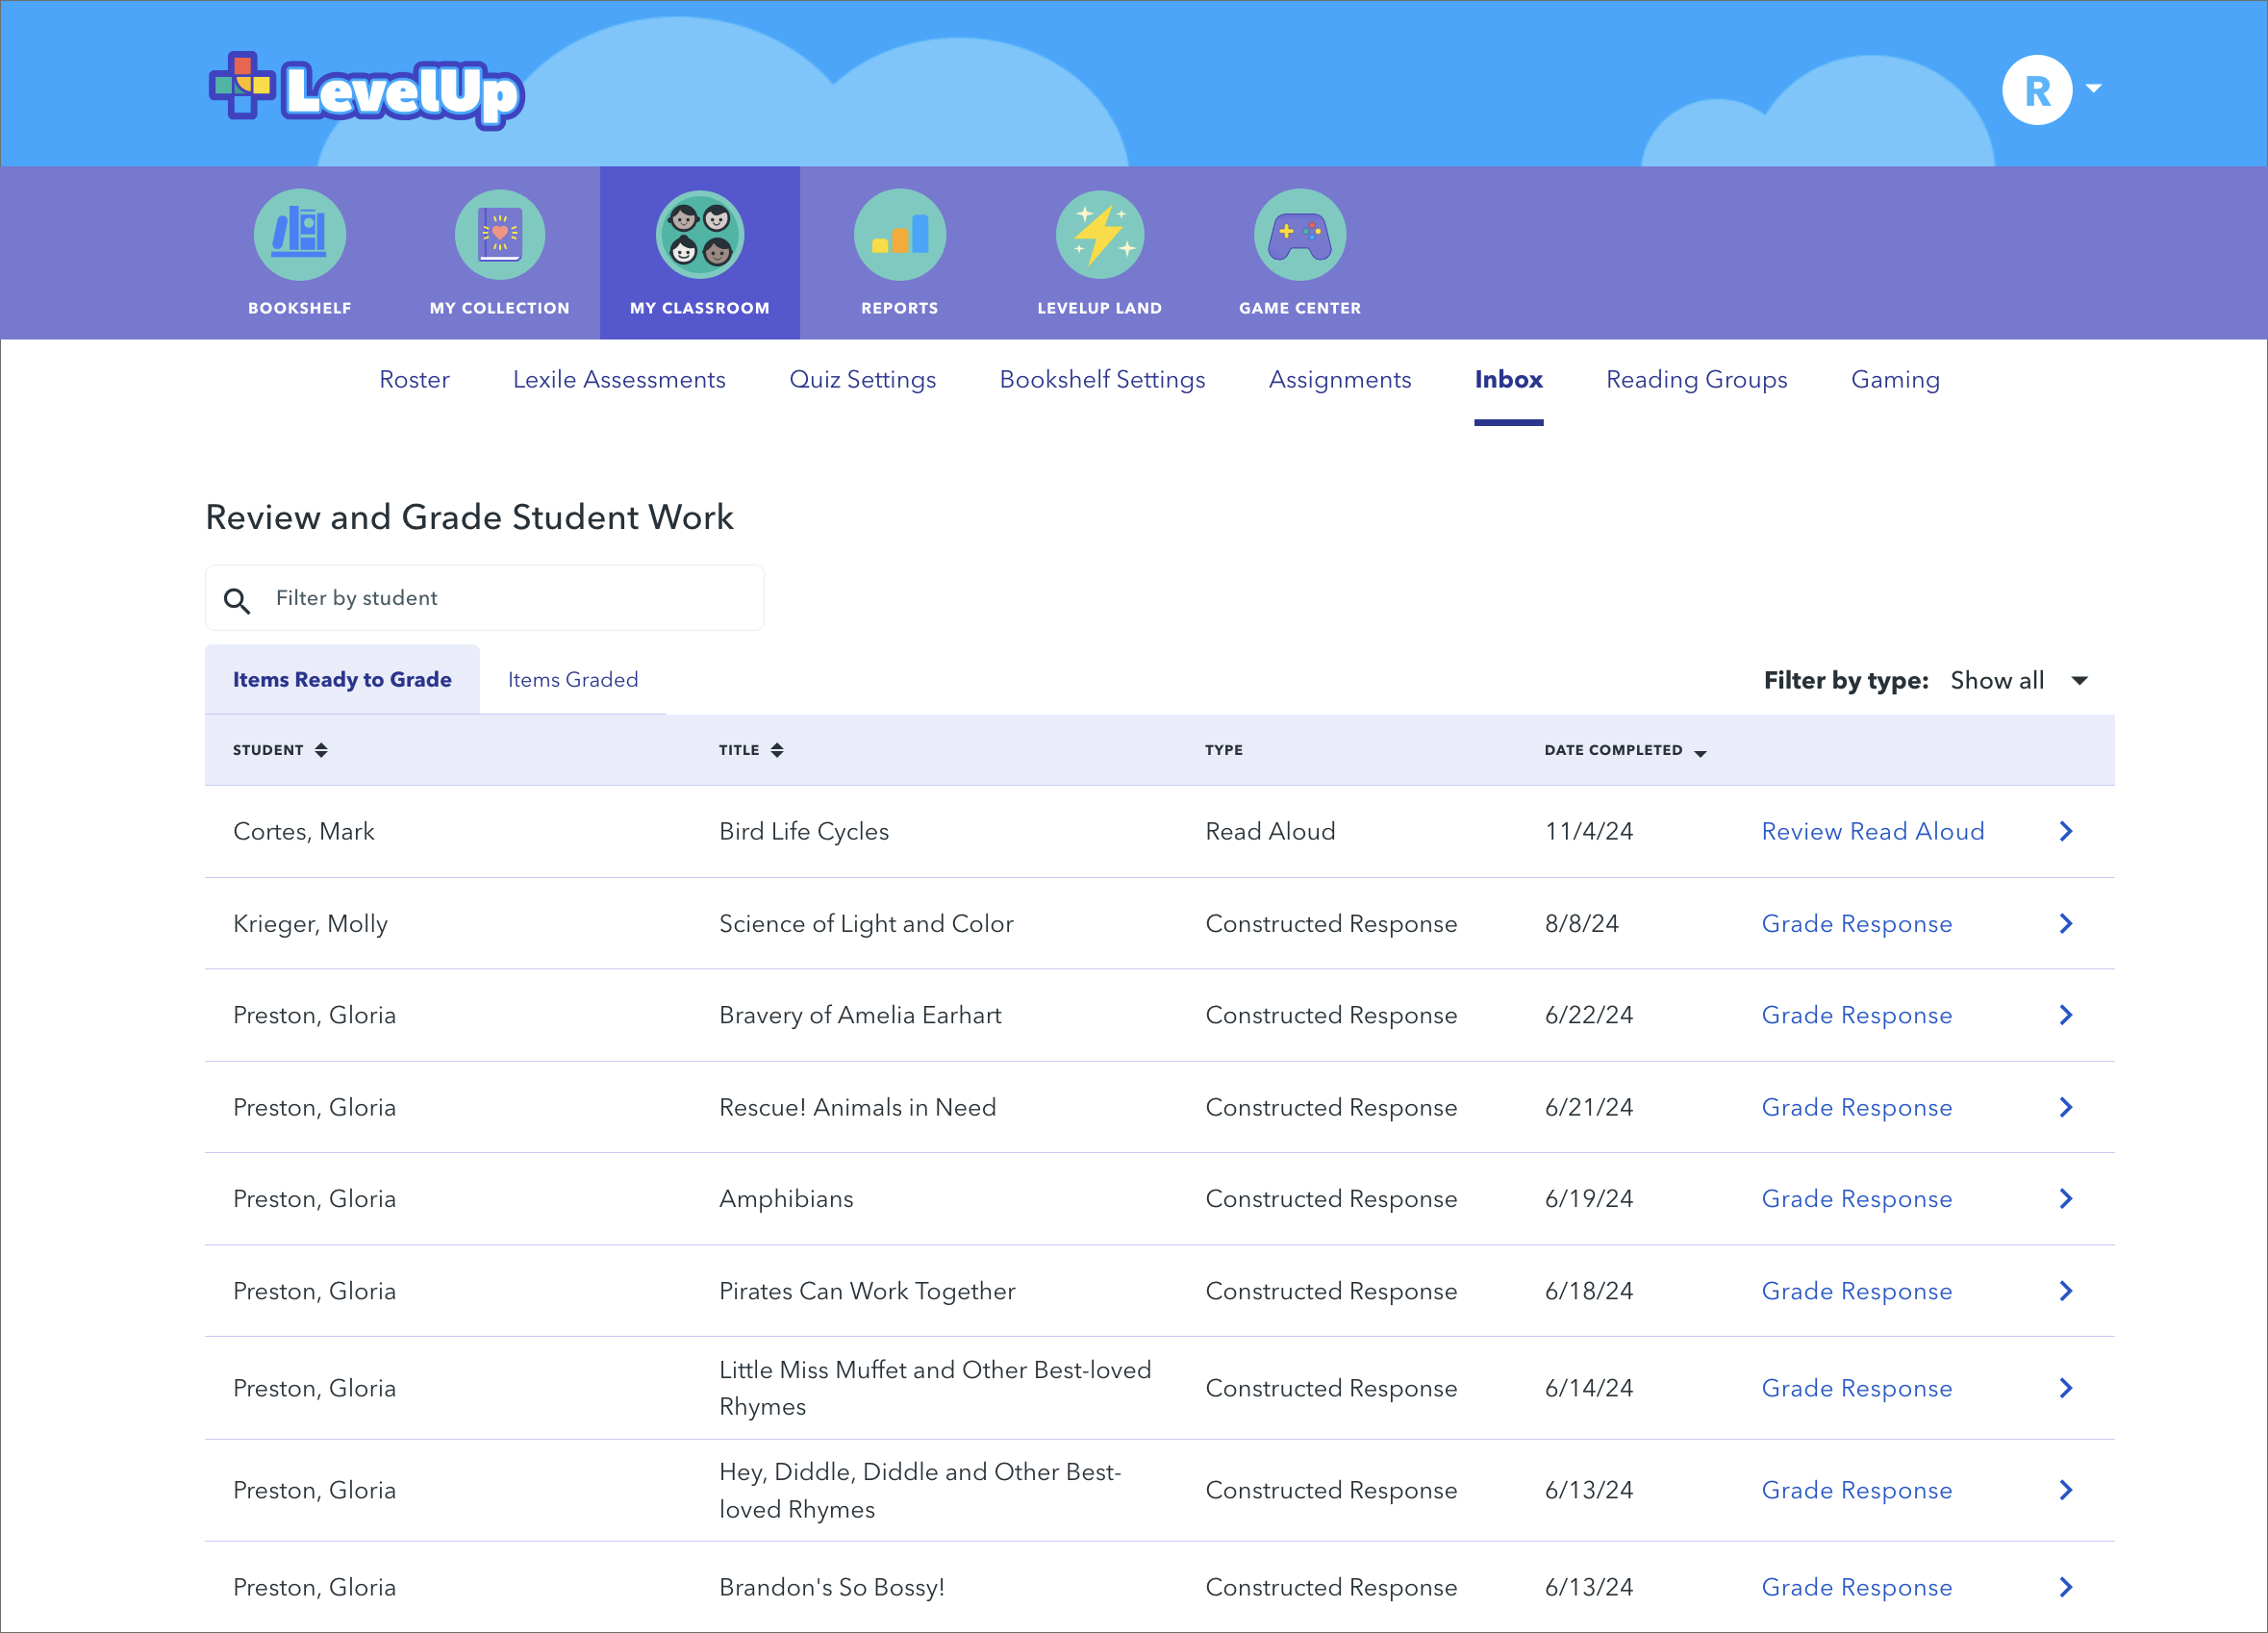The width and height of the screenshot is (2268, 1633).
Task: Sort table by Student column
Action: pyautogui.click(x=321, y=750)
